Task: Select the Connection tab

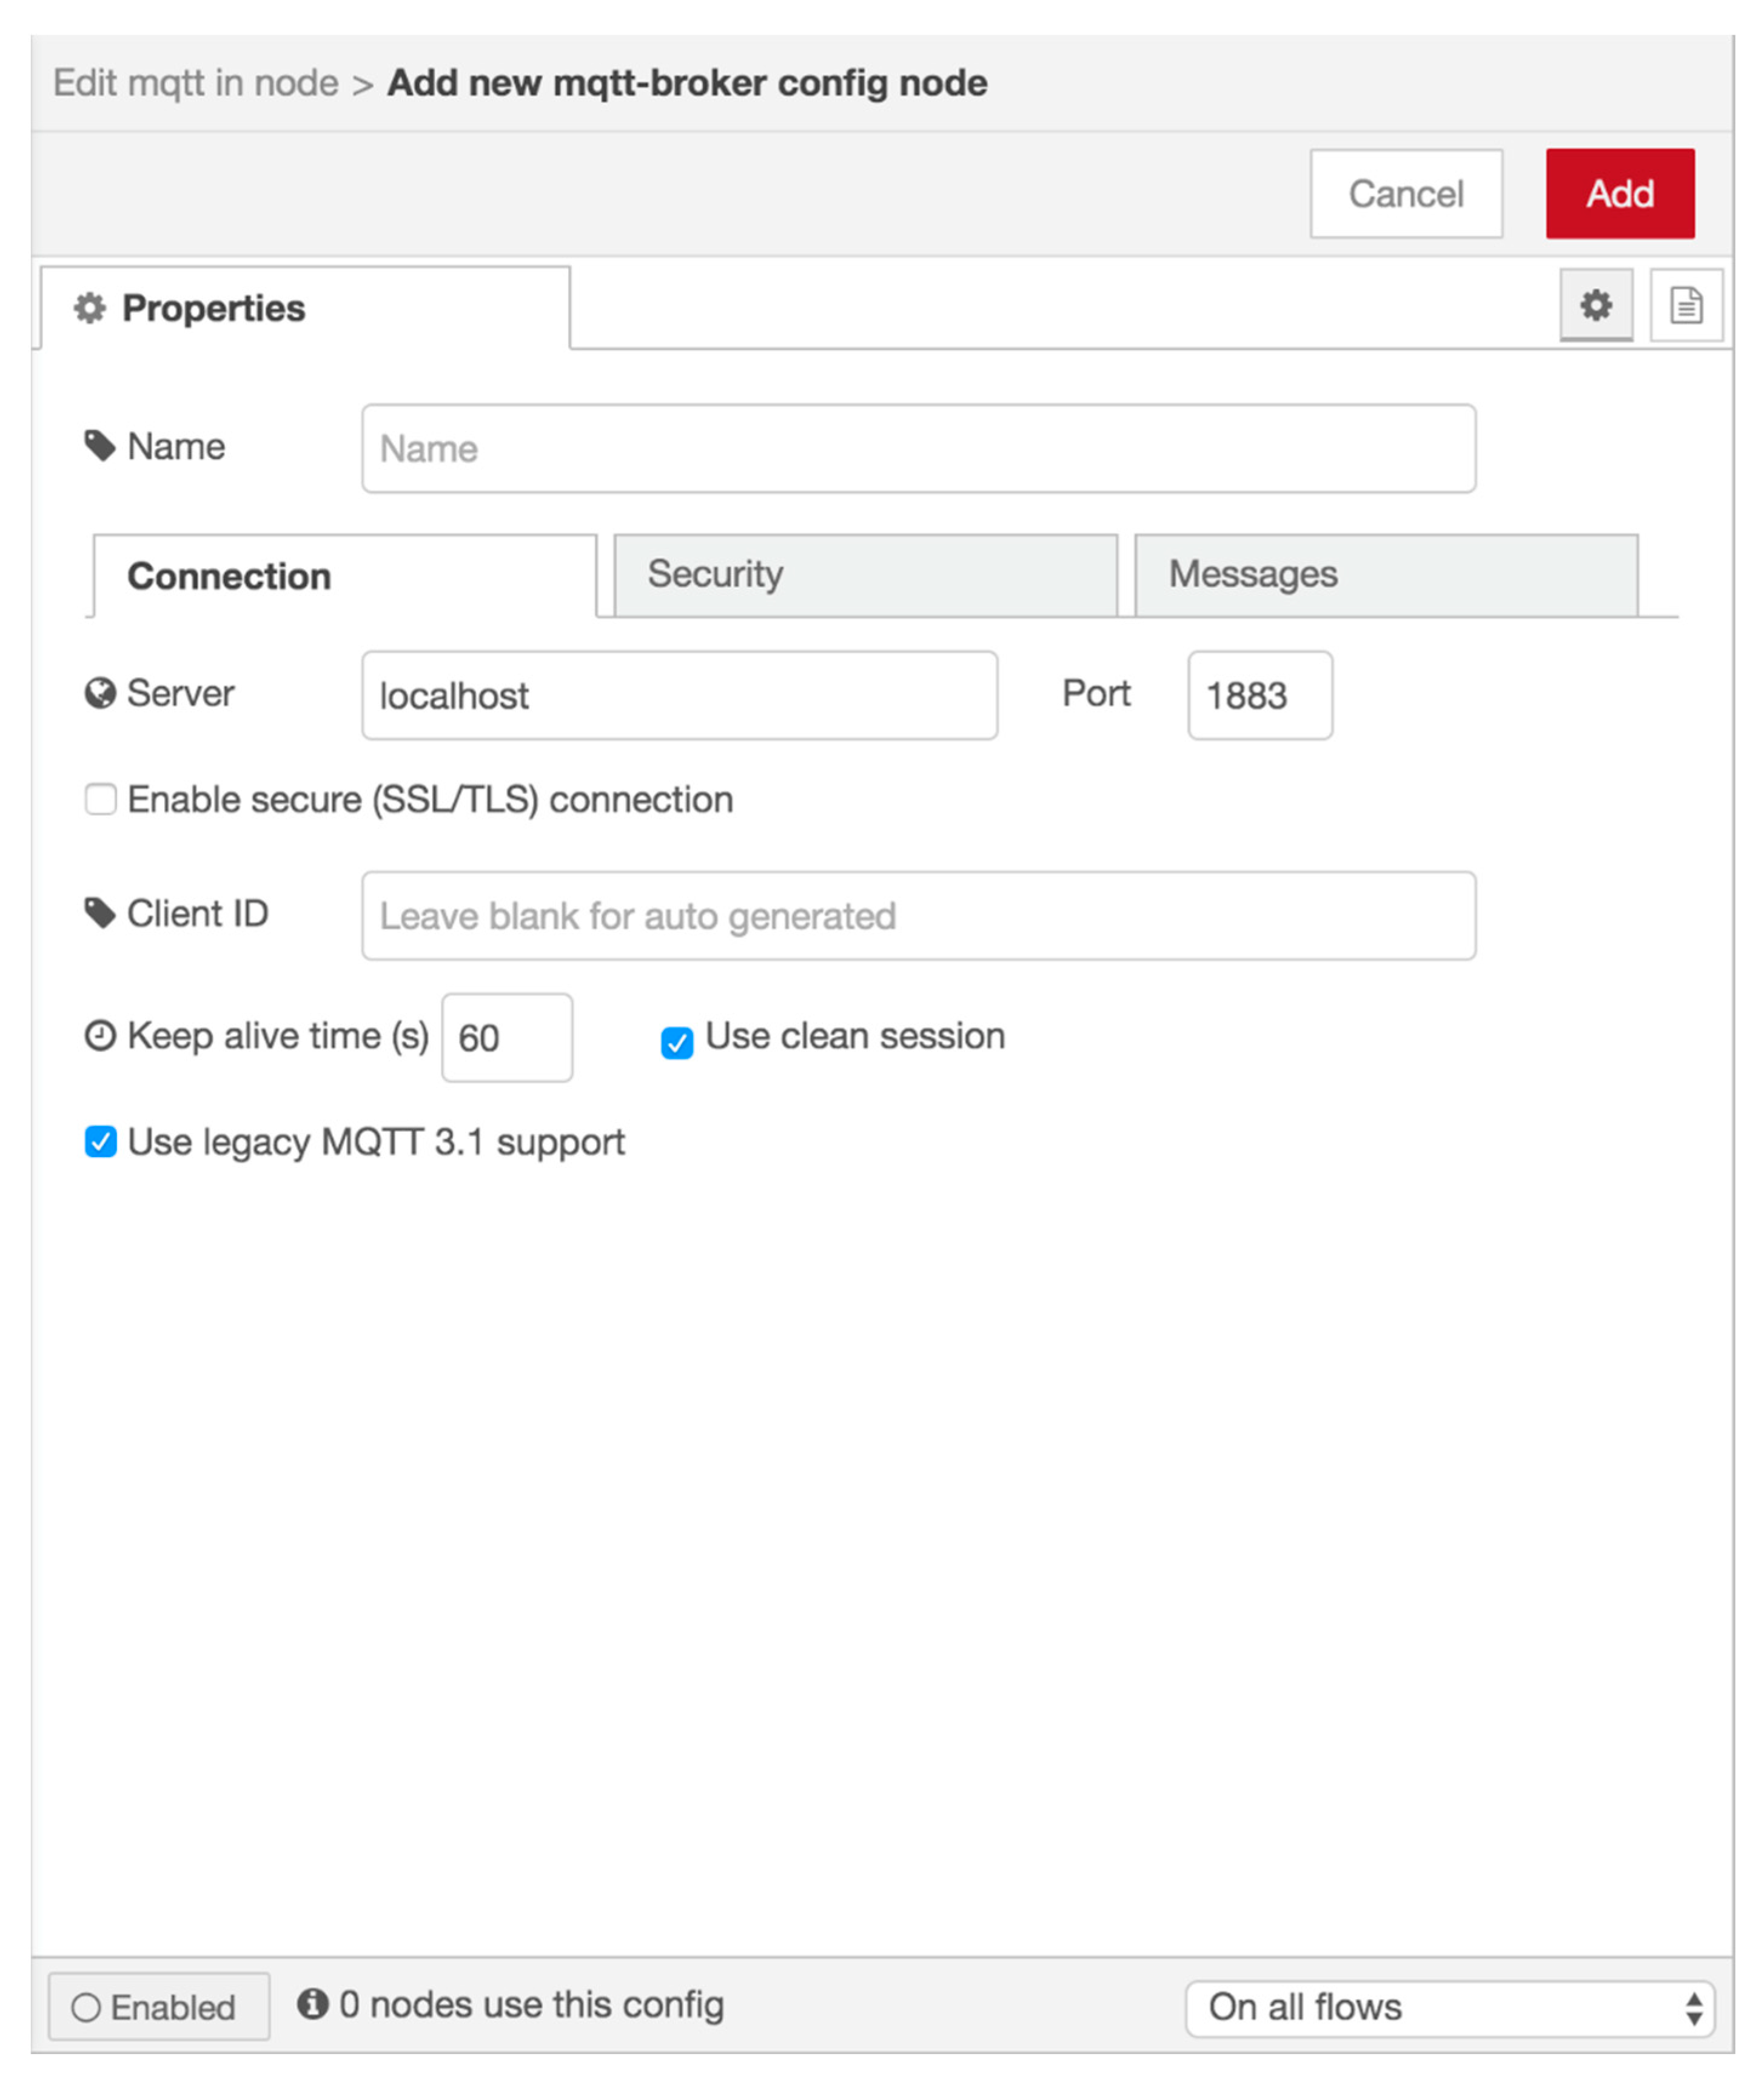Action: tap(344, 577)
